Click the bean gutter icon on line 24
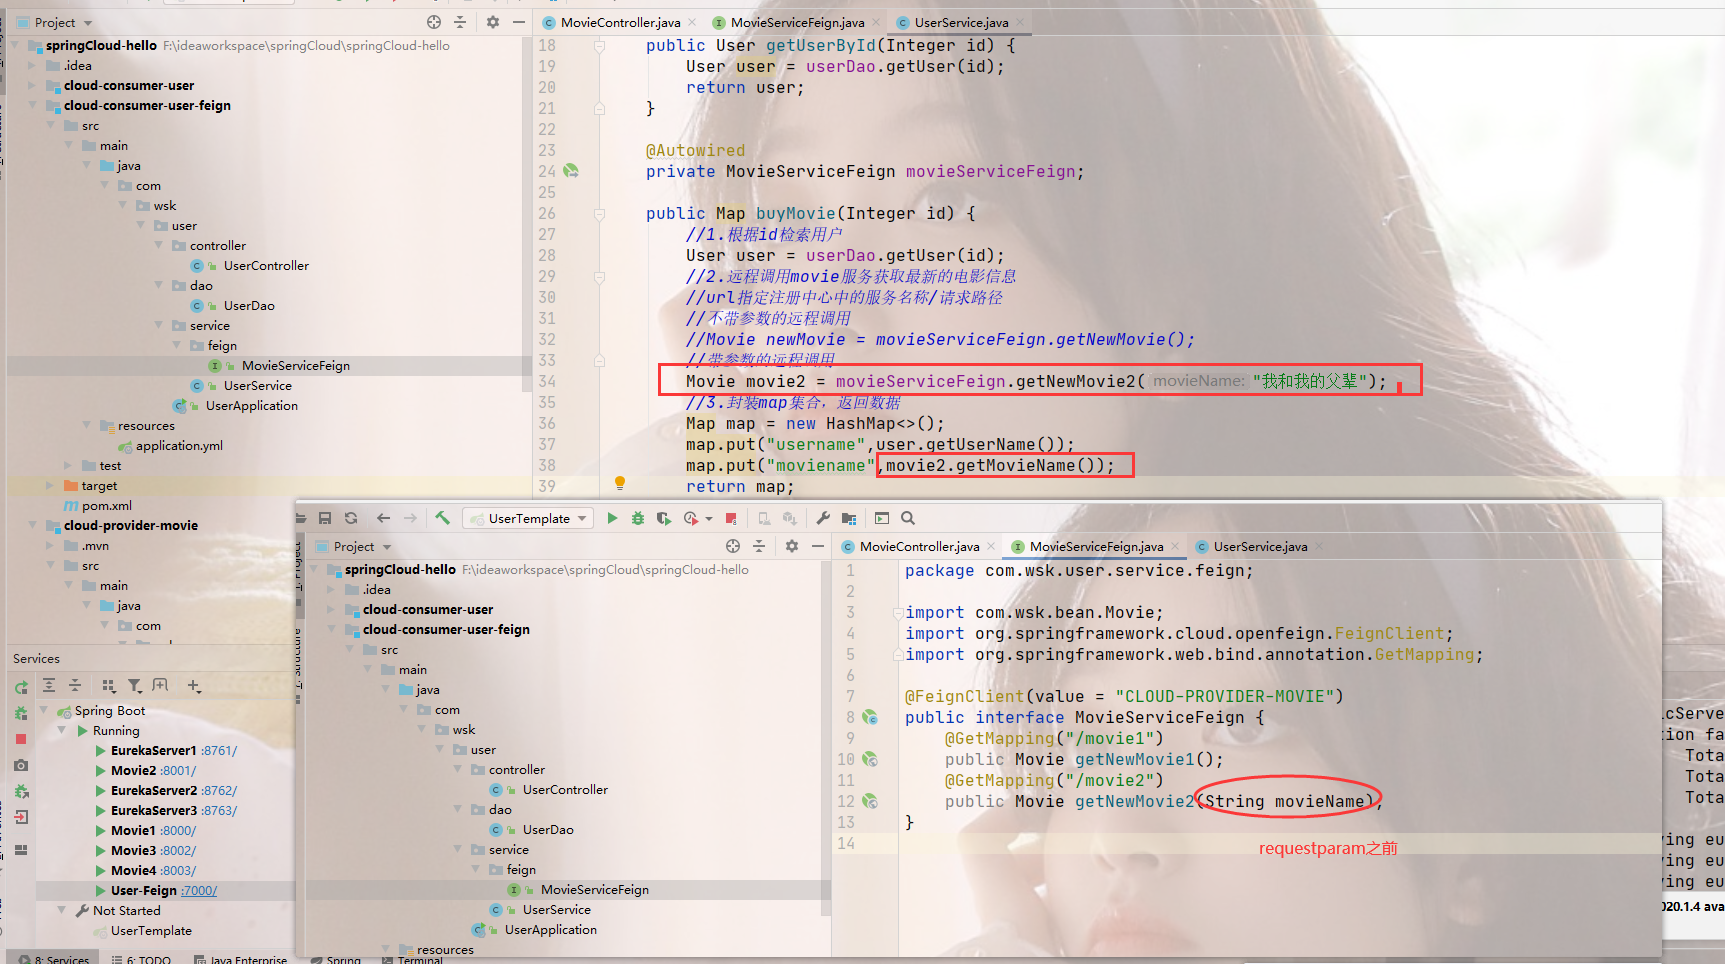1725x964 pixels. 571,171
